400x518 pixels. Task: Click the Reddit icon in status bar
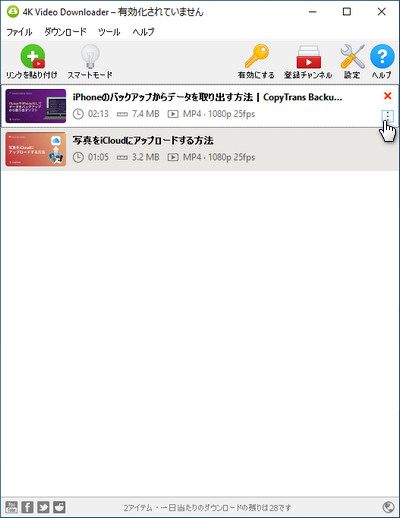[x=59, y=507]
